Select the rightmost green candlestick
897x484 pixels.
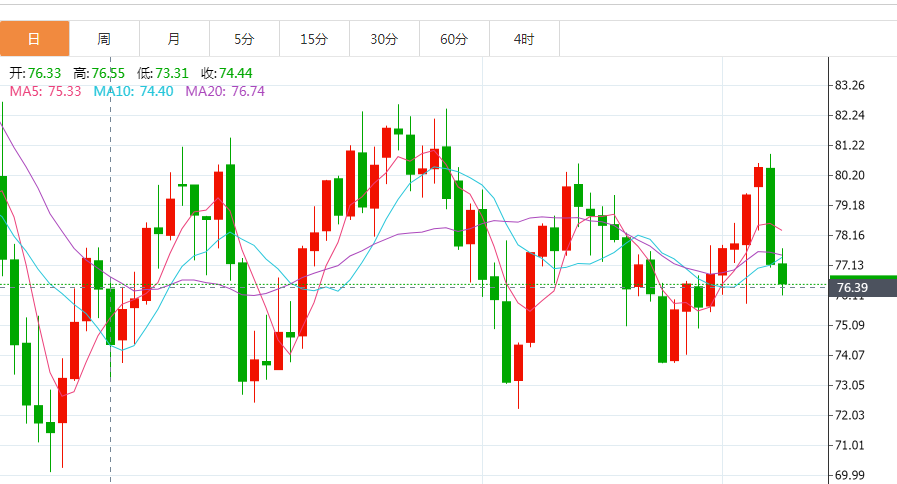point(783,273)
